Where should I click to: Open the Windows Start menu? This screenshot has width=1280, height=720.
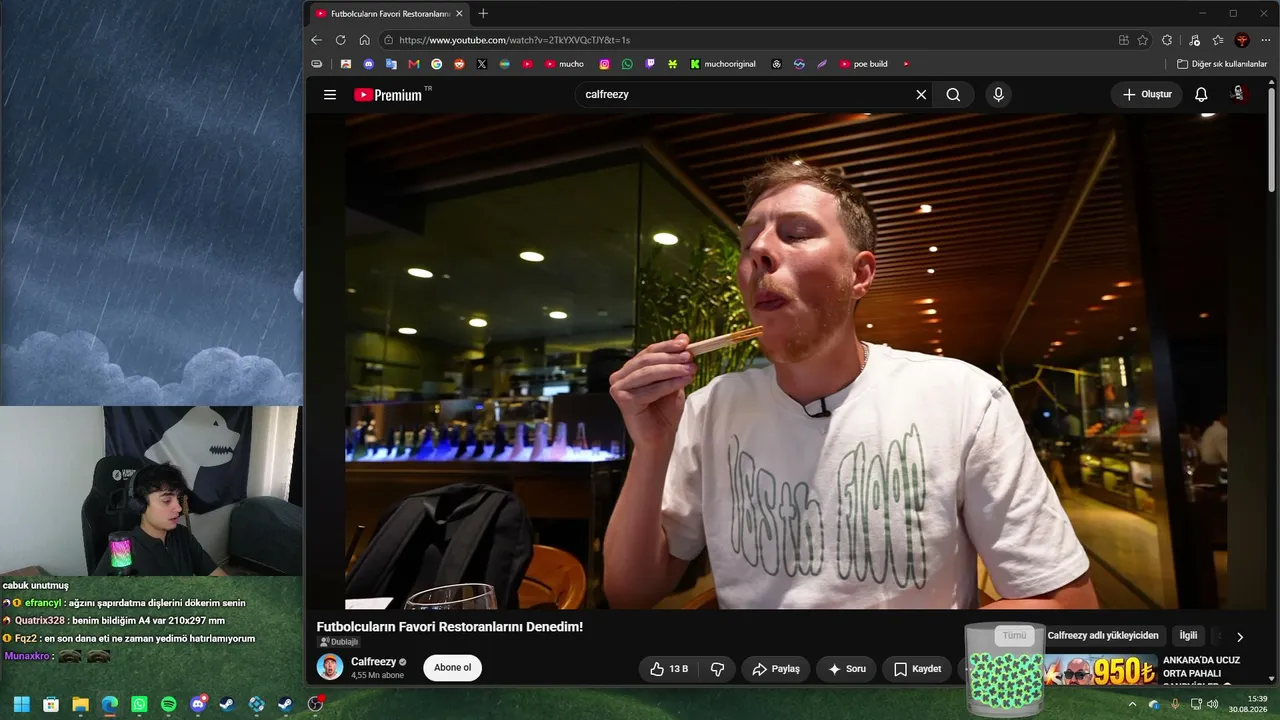click(21, 704)
